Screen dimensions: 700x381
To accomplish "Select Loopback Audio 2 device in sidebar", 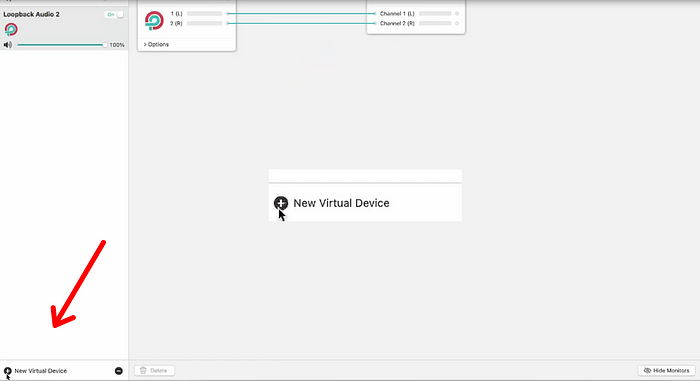I will (x=64, y=29).
